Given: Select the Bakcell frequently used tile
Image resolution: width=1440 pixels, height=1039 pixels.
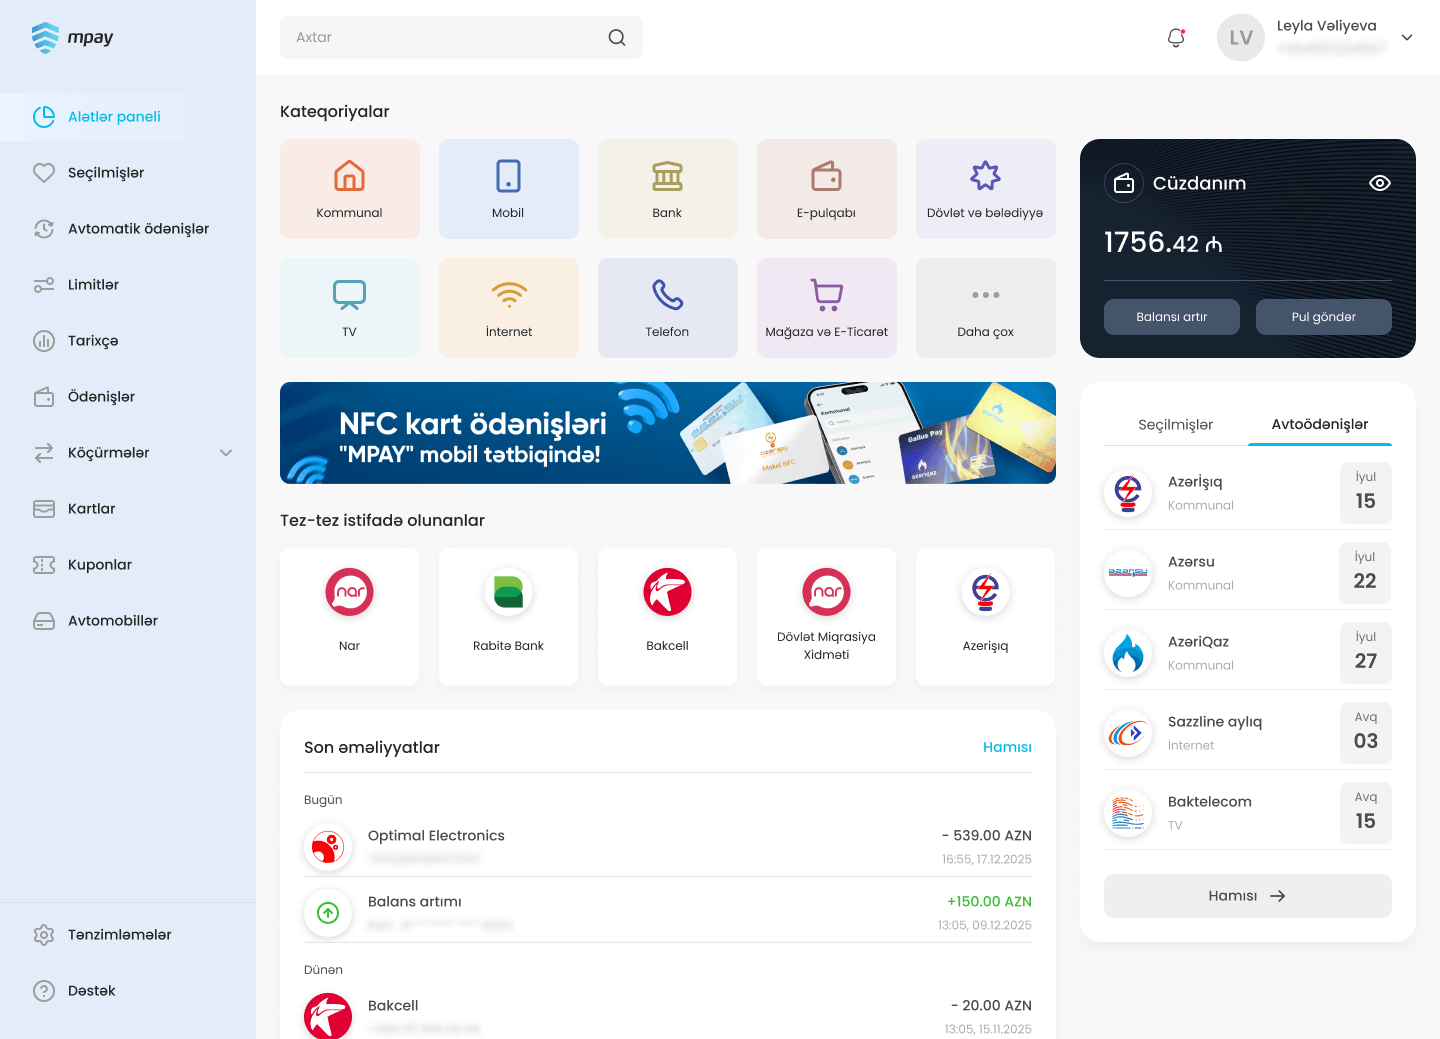Looking at the screenshot, I should (667, 616).
